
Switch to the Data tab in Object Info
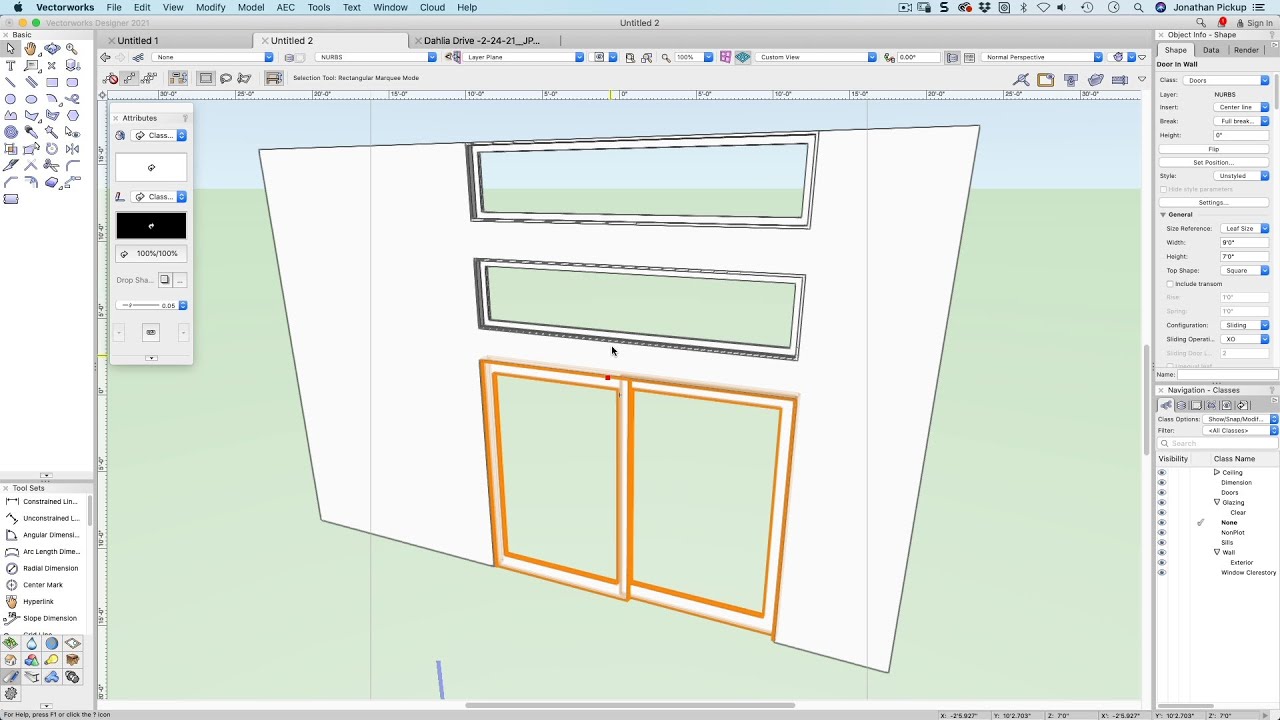[1211, 50]
